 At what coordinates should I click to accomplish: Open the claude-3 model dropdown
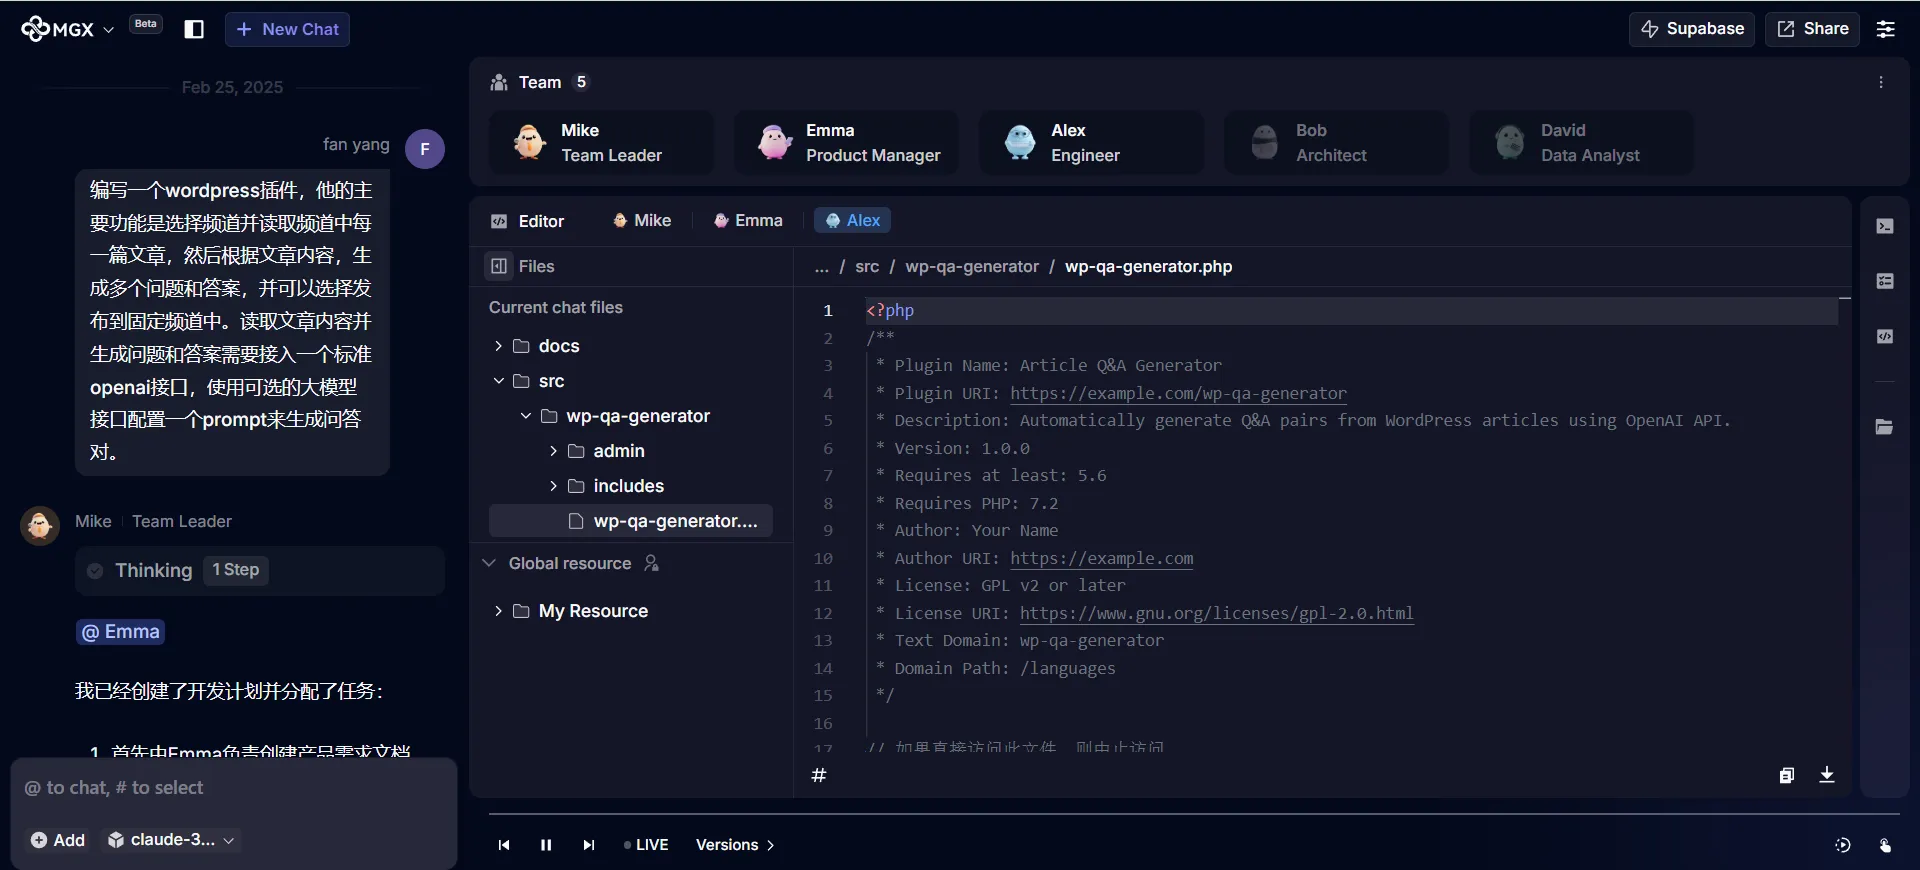(x=171, y=840)
